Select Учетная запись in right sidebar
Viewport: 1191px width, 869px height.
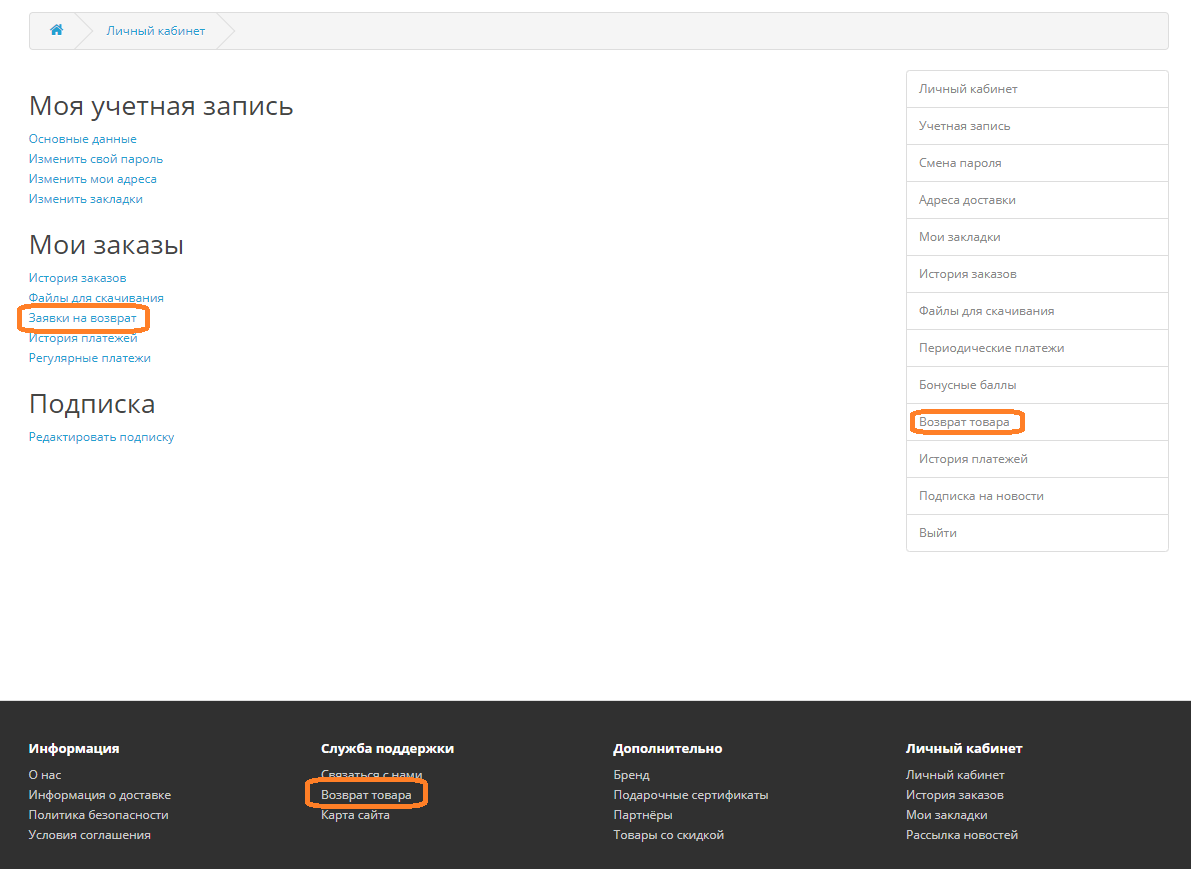(964, 126)
